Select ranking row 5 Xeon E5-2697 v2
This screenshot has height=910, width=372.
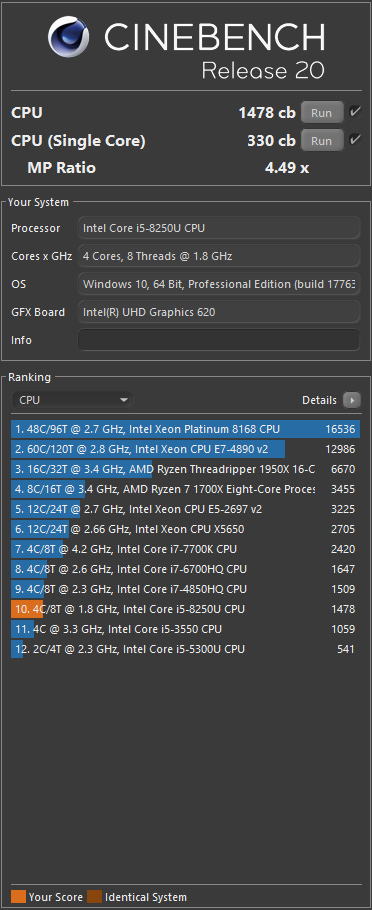click(186, 510)
